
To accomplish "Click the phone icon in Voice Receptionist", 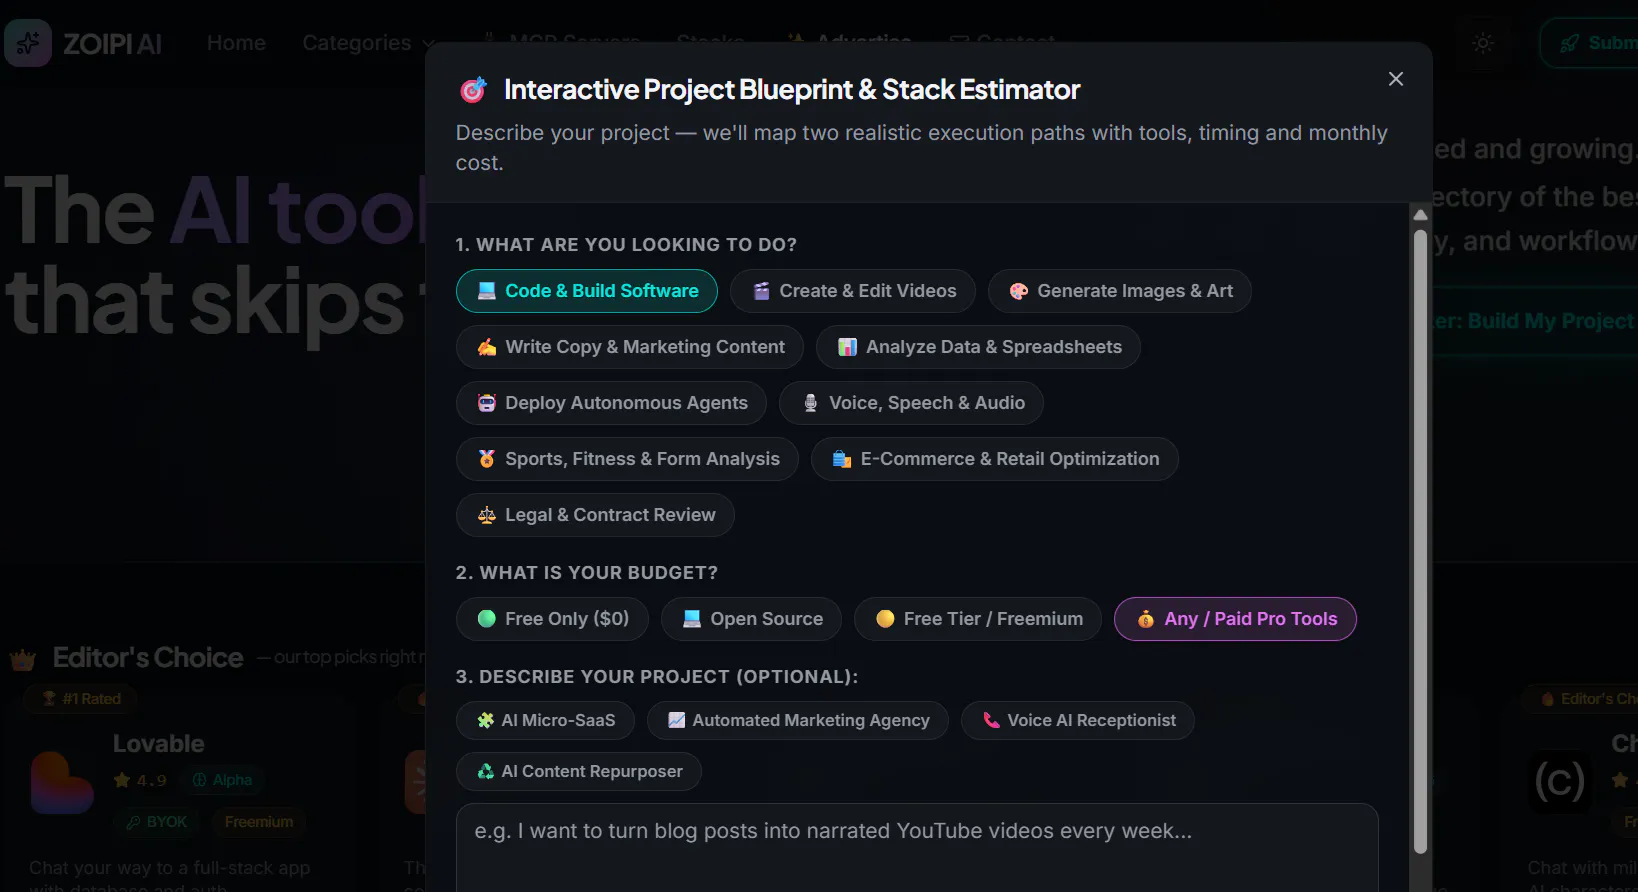I will 991,720.
